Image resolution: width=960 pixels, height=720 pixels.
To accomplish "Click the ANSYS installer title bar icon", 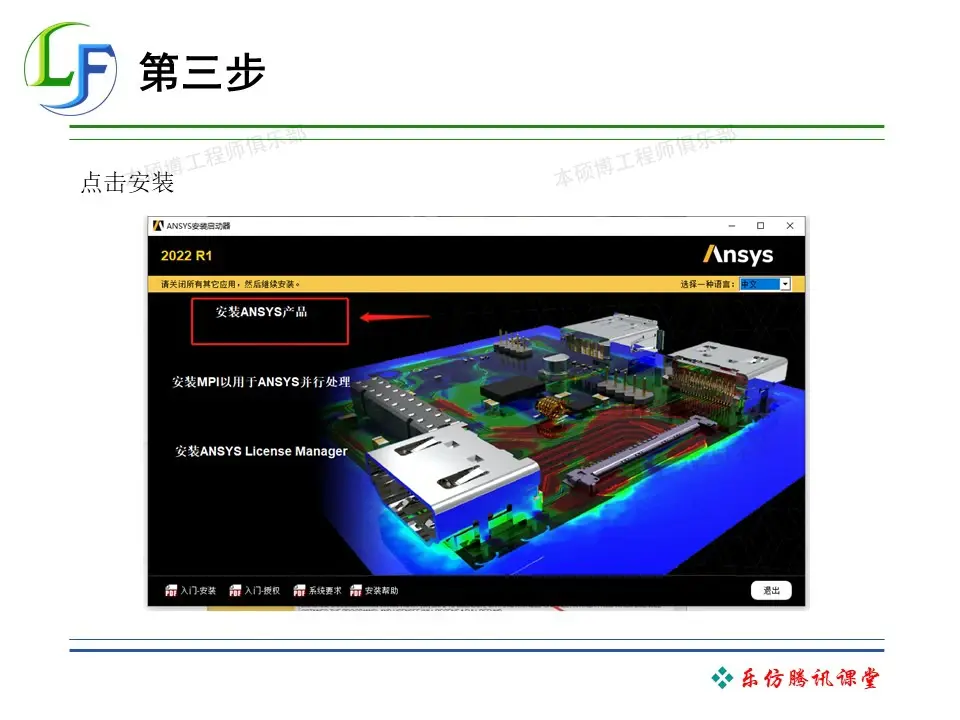I will pyautogui.click(x=158, y=225).
